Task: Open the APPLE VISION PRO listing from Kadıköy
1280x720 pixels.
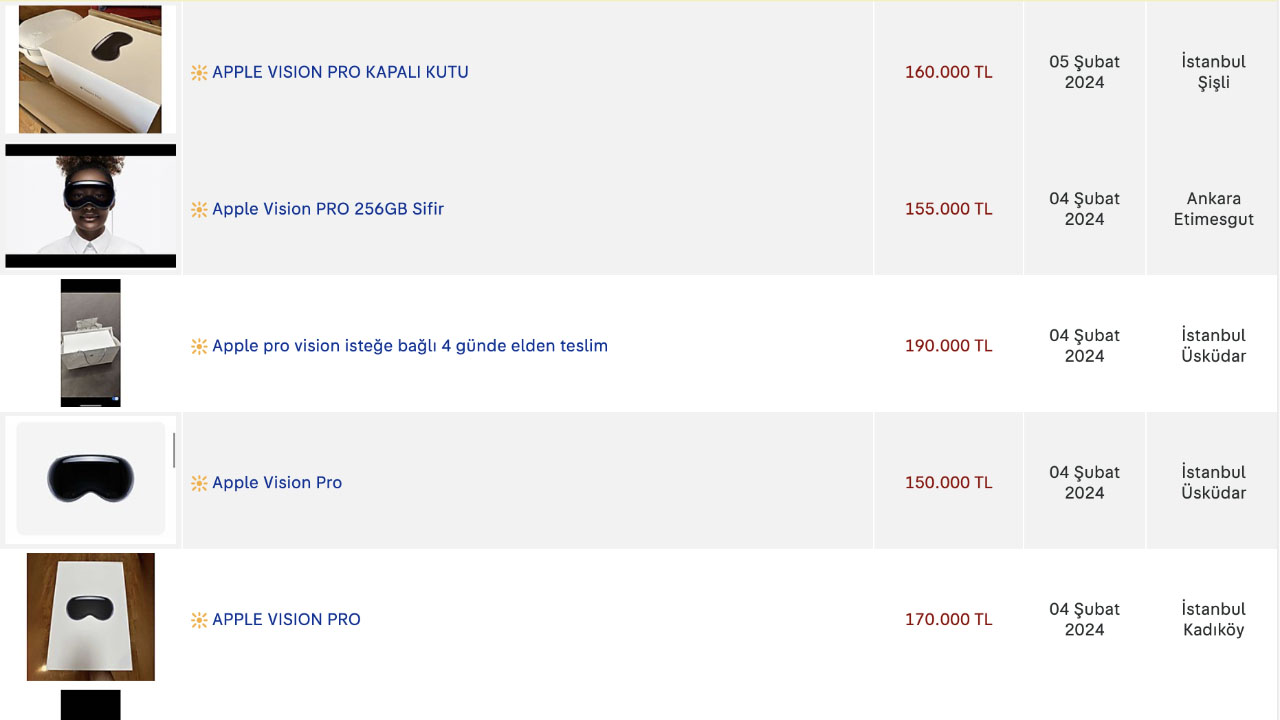Action: [286, 620]
